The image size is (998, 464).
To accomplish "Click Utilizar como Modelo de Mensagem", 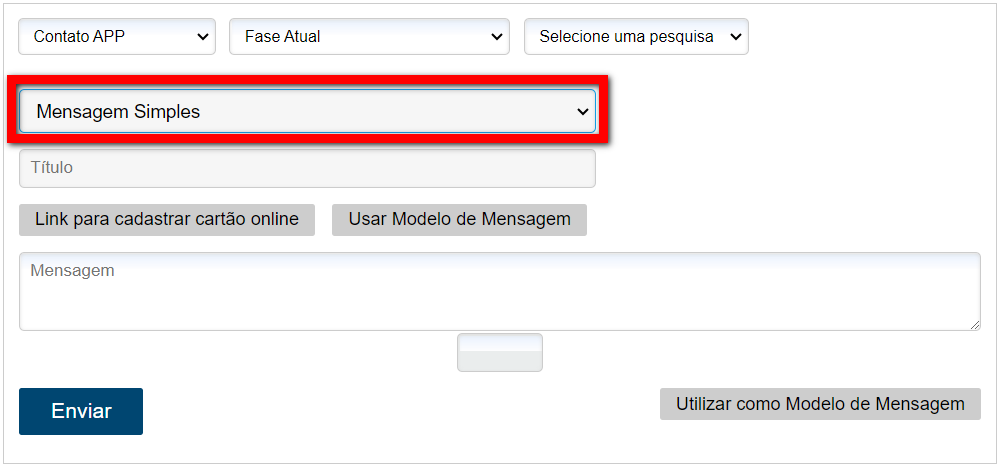I will (x=820, y=404).
